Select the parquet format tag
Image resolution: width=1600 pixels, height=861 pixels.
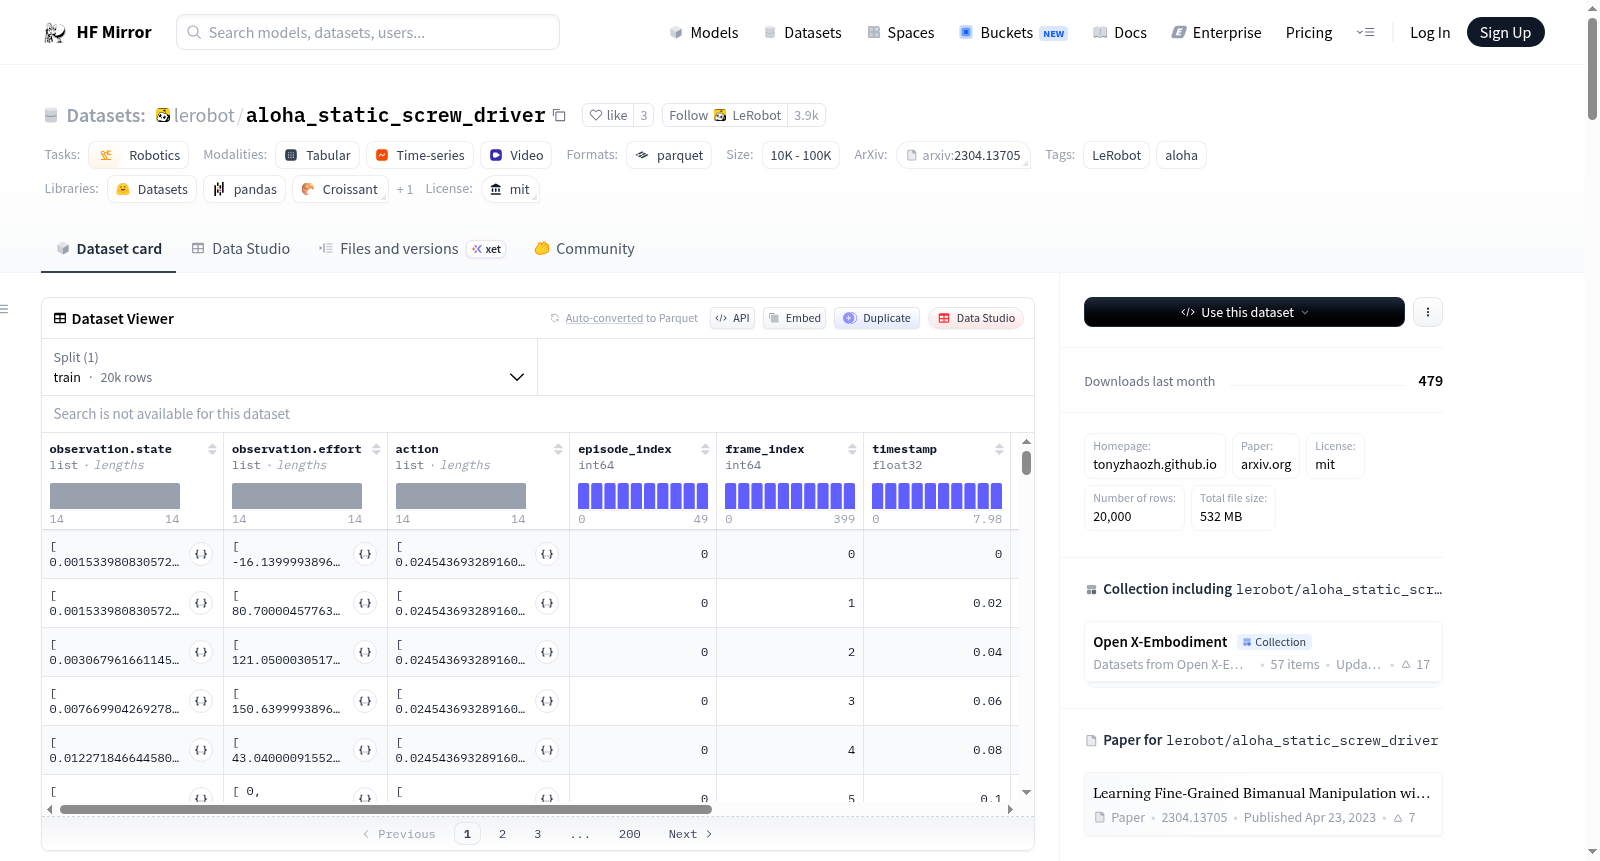point(669,155)
